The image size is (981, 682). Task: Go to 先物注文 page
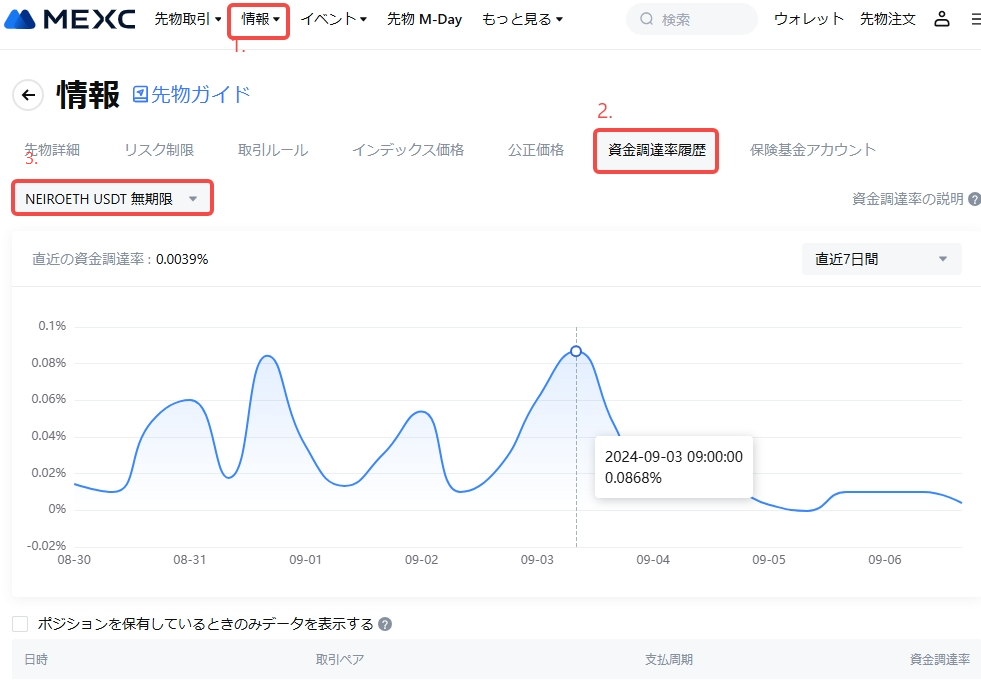coord(887,19)
